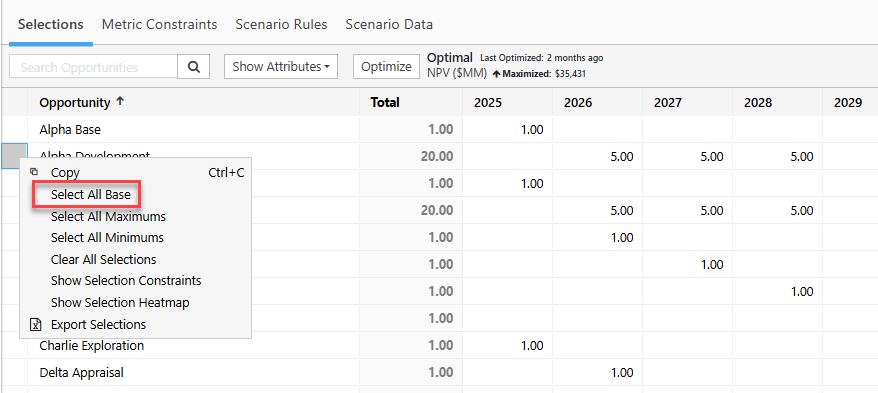Click the Total column header
878x393 pixels.
(385, 102)
